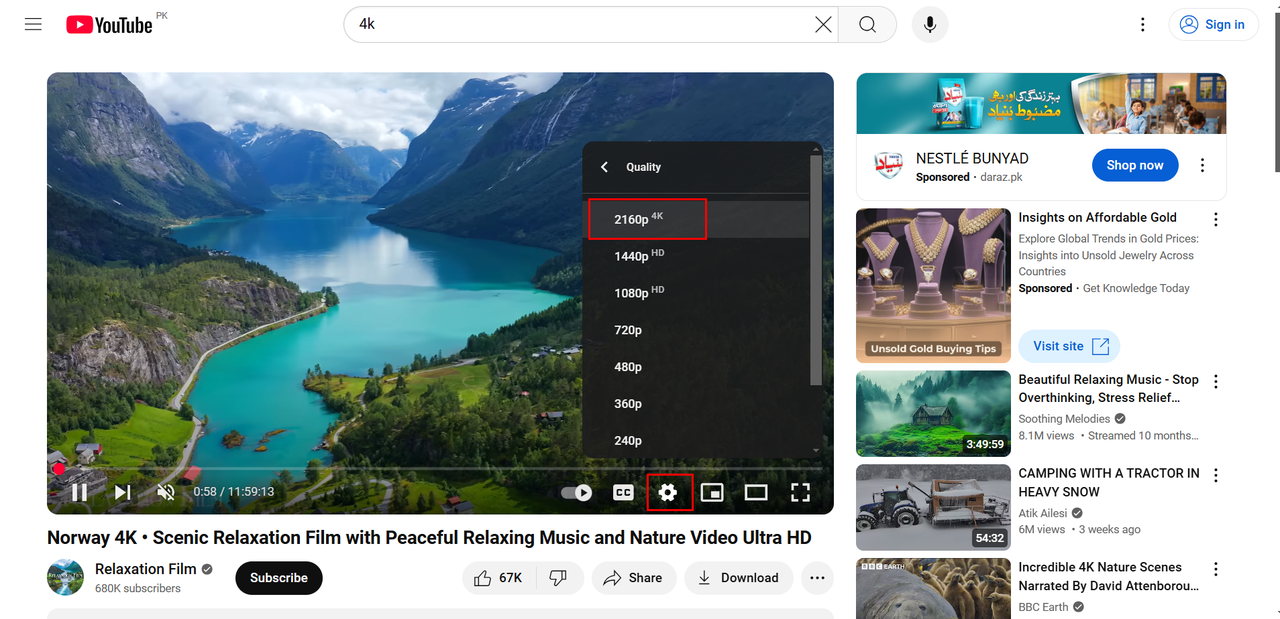The height and width of the screenshot is (619, 1280).
Task: Unmute the video with speaker icon
Action: [166, 492]
